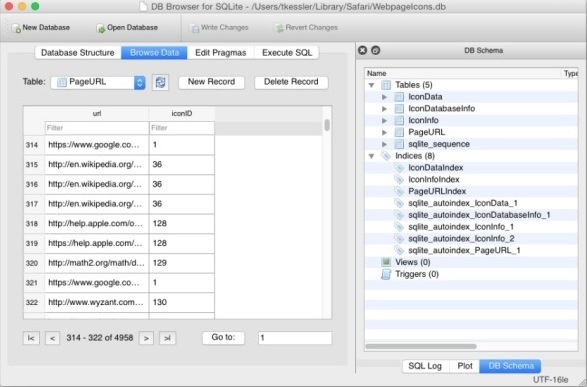Click the Views (0) icon
Screen dimensions: 587x387
[x=386, y=262]
